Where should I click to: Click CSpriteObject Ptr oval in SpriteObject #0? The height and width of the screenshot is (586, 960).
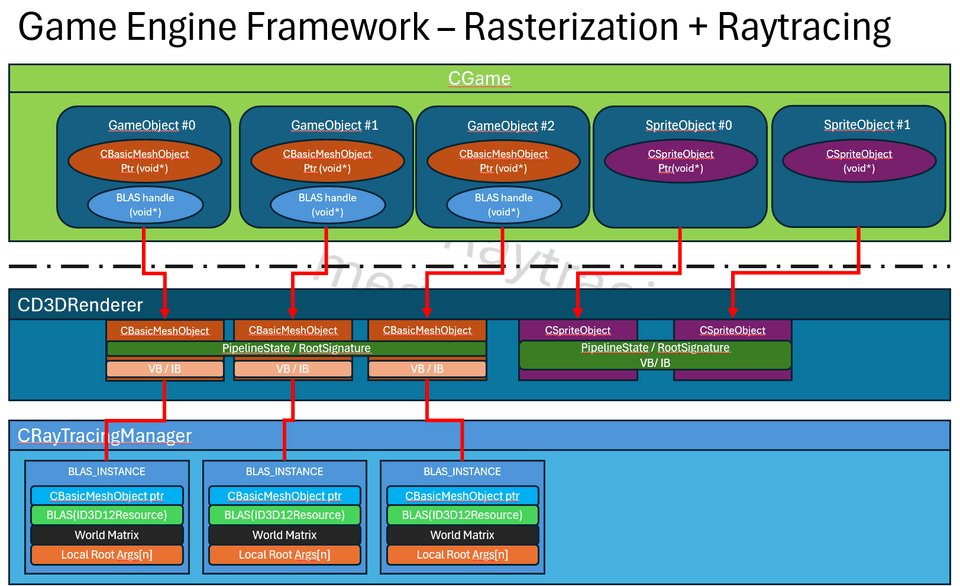pos(681,161)
